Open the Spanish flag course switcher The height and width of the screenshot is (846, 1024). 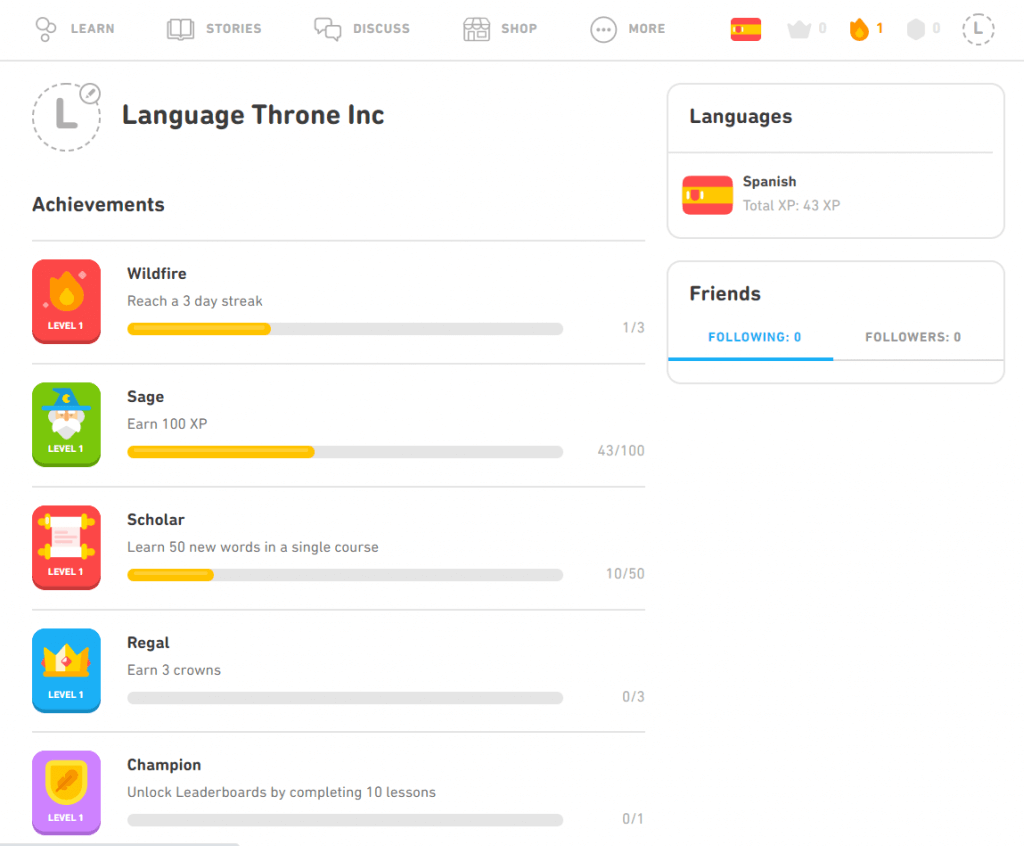coord(745,29)
